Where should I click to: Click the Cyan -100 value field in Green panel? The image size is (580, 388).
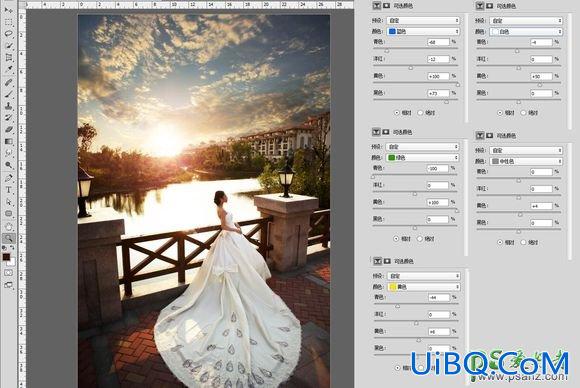(437, 168)
